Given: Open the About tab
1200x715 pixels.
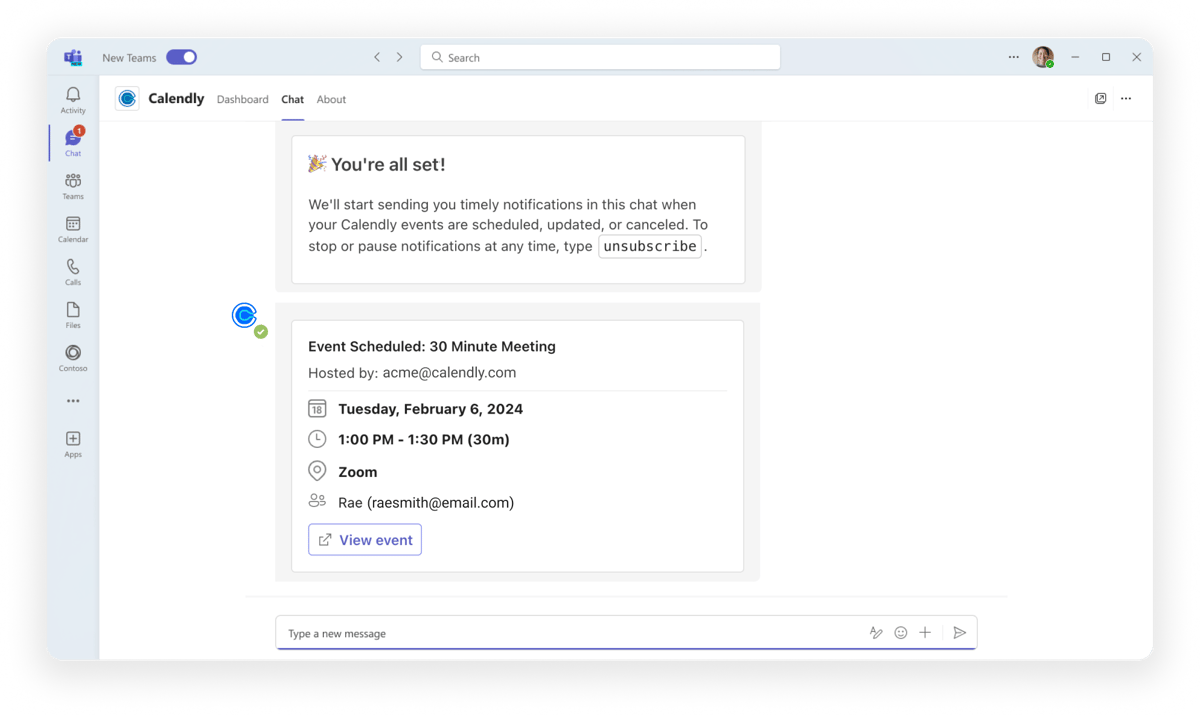Looking at the screenshot, I should 331,99.
